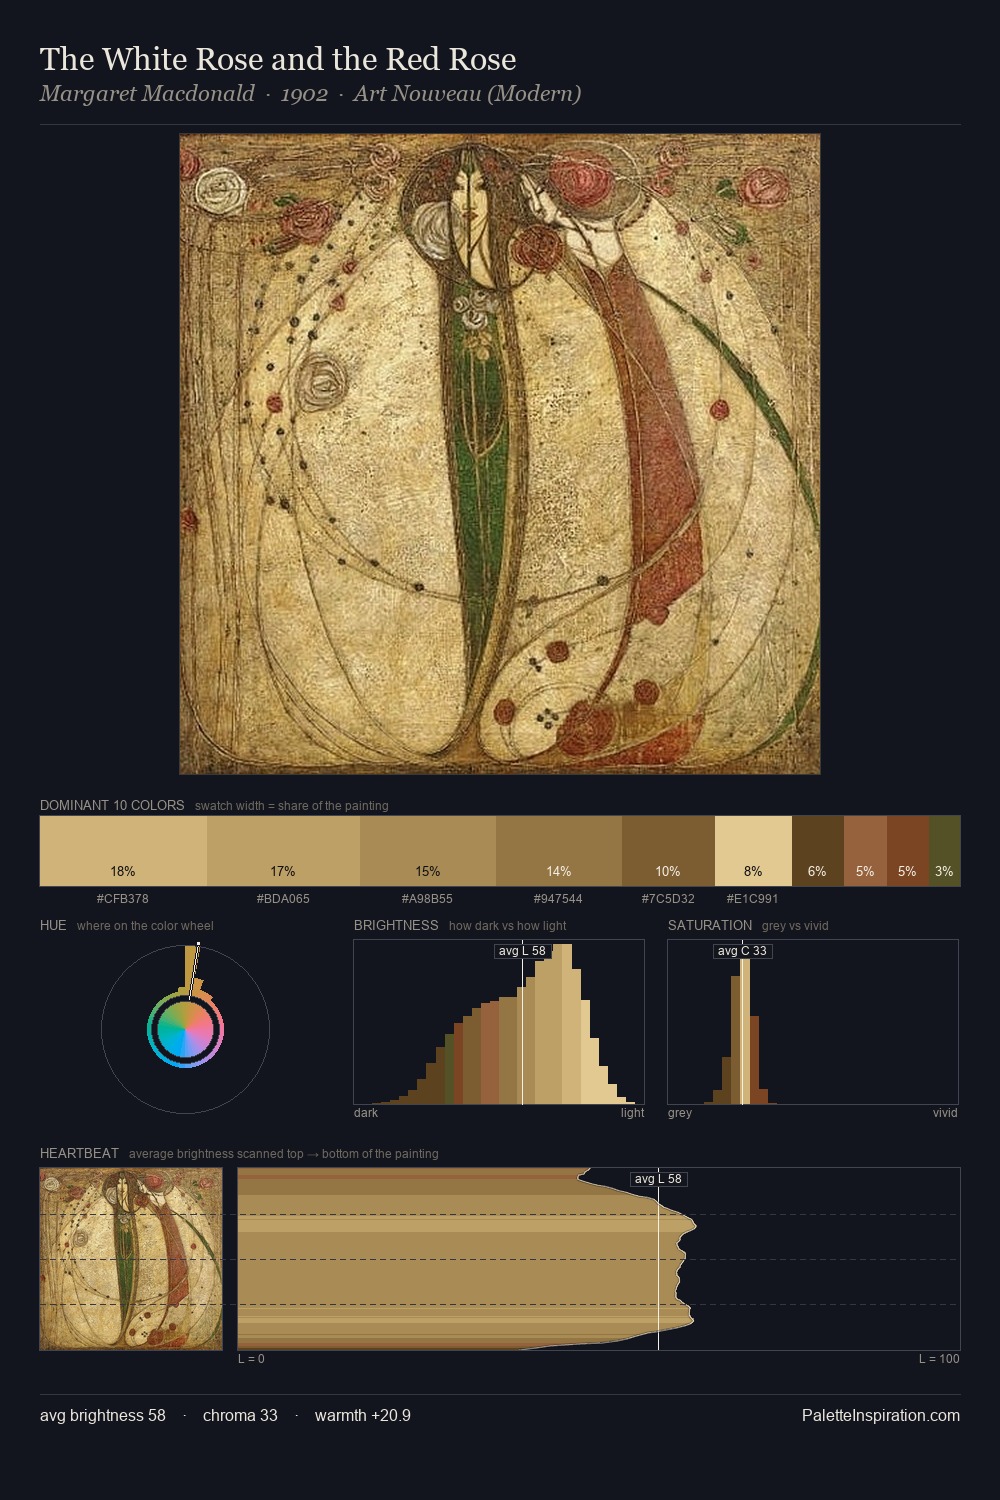Select the 18% swatch #CFB378
The height and width of the screenshot is (1500, 1000).
pos(123,851)
